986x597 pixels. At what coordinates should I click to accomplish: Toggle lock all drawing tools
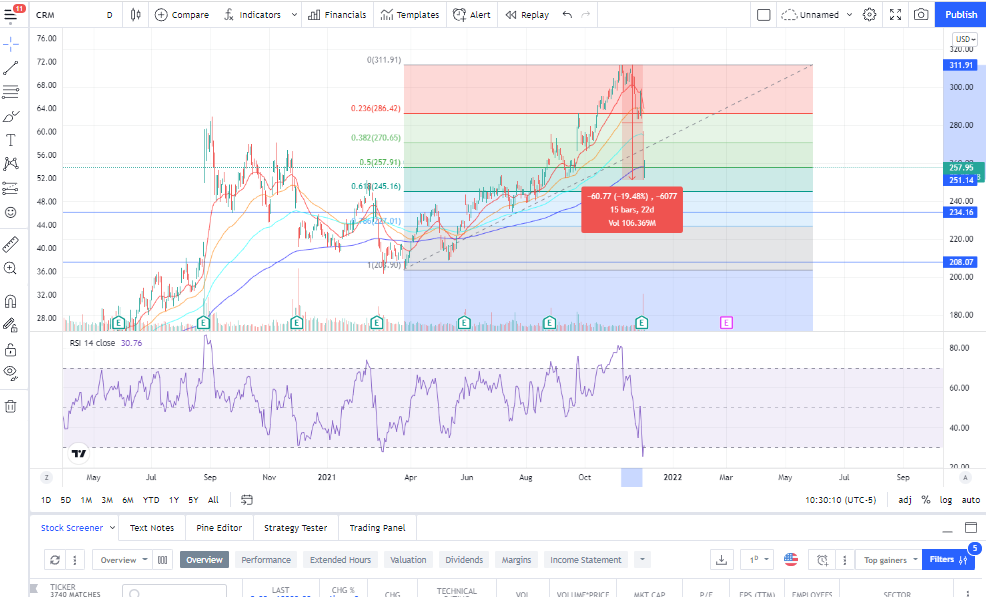click(11, 349)
